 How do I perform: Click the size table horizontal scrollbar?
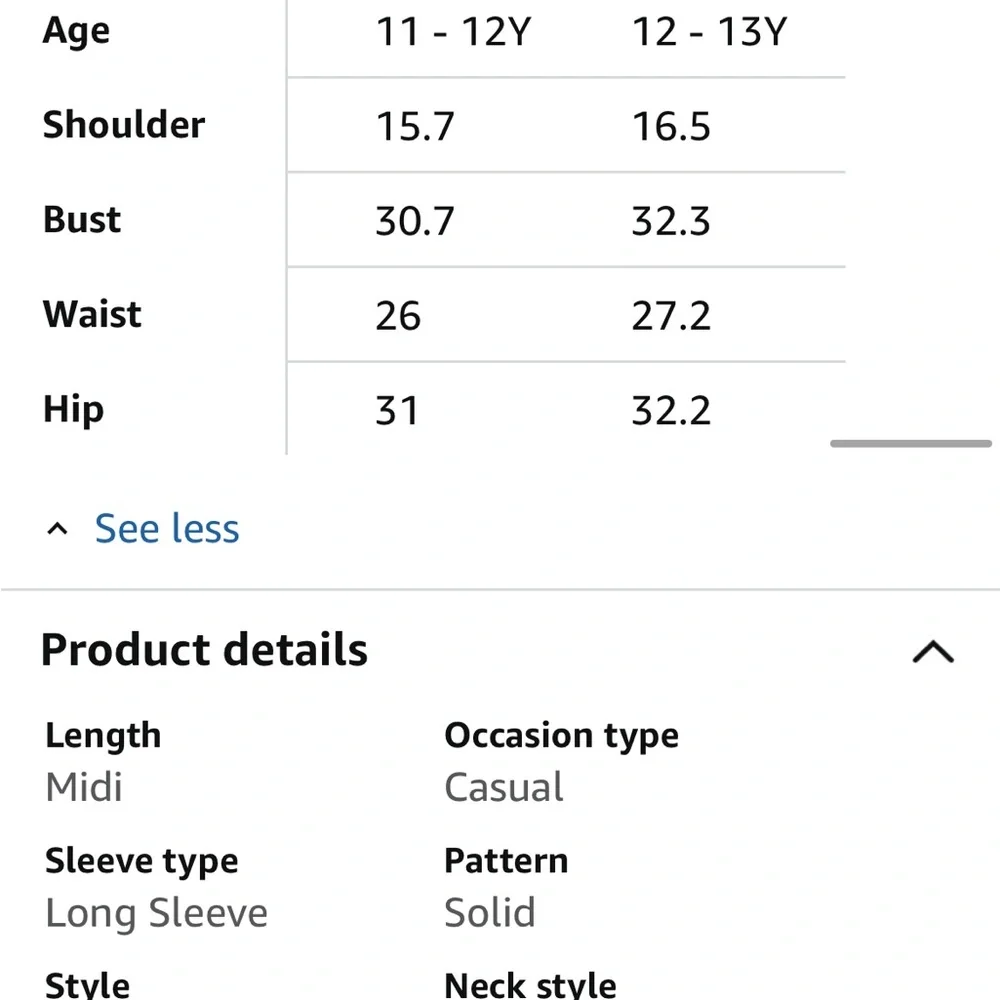pos(911,443)
